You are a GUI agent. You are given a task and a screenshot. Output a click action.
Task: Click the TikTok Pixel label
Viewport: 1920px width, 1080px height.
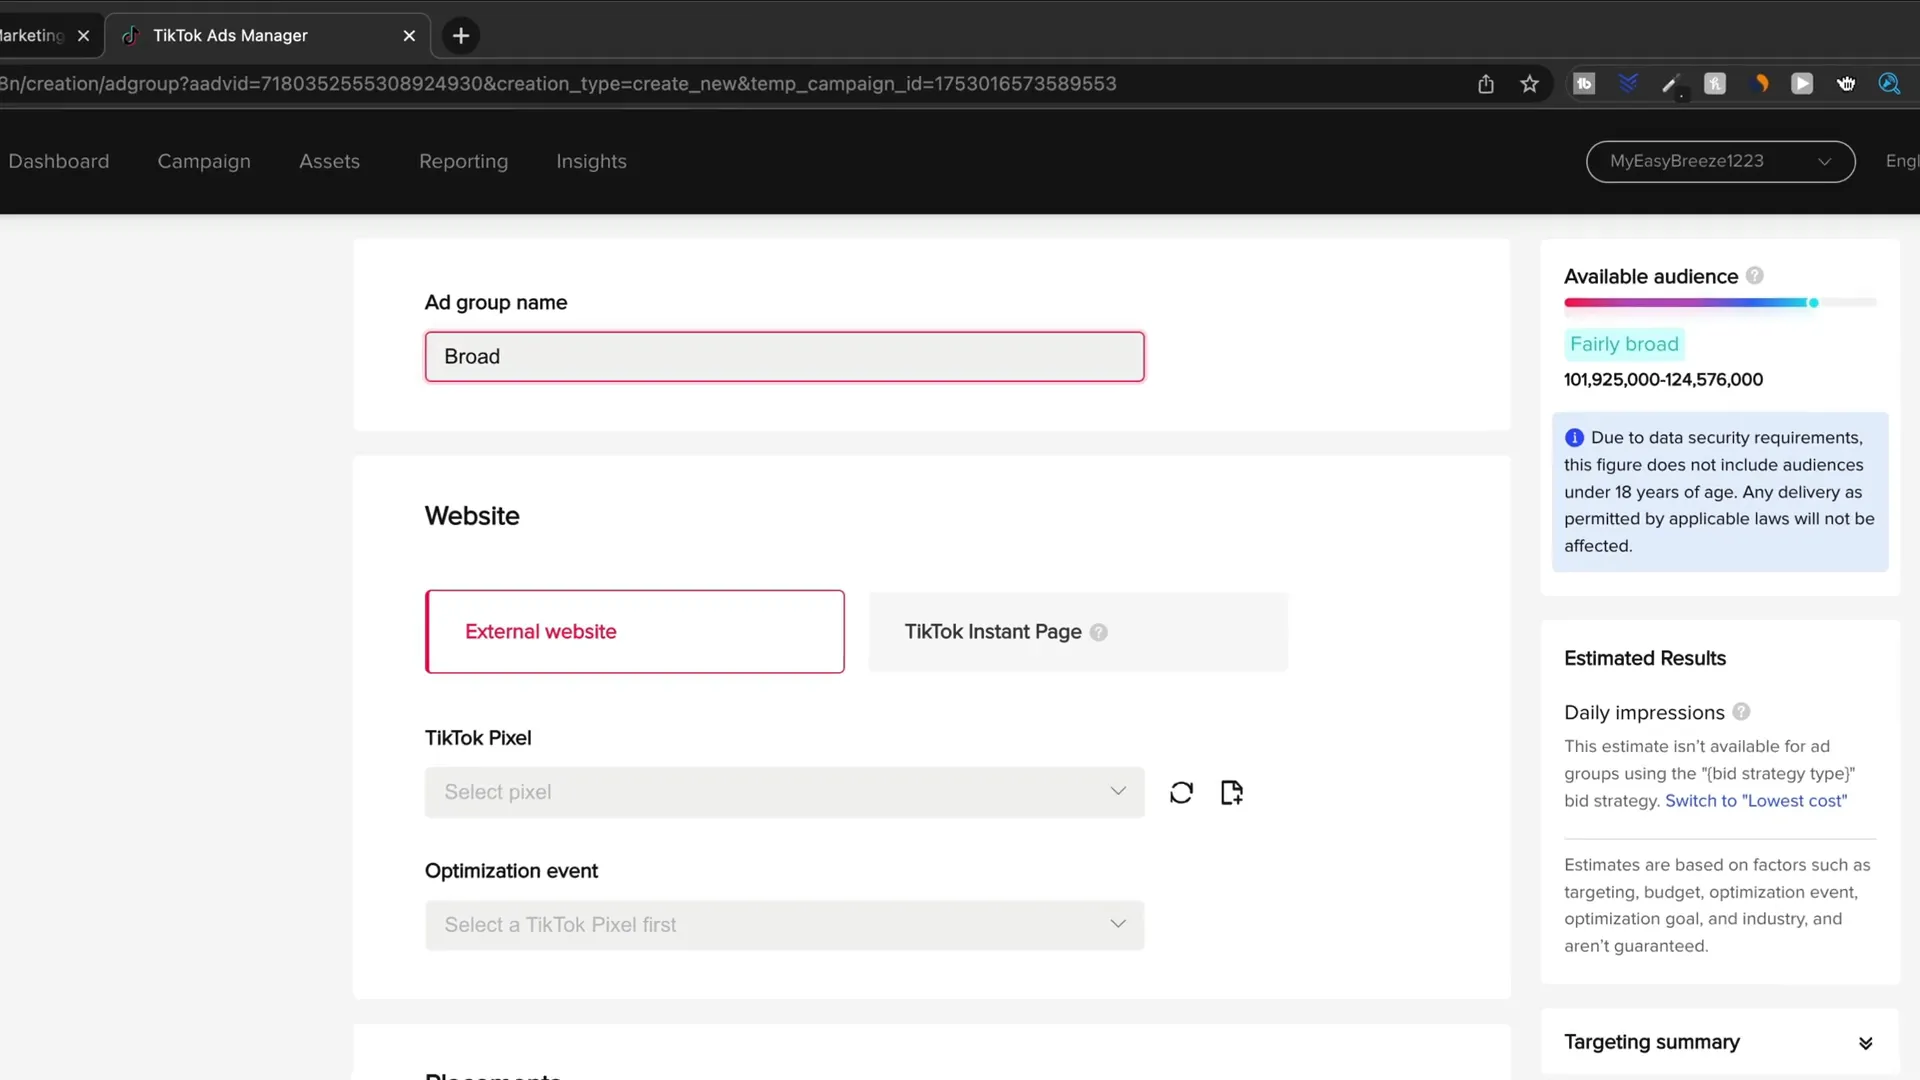[x=478, y=738]
